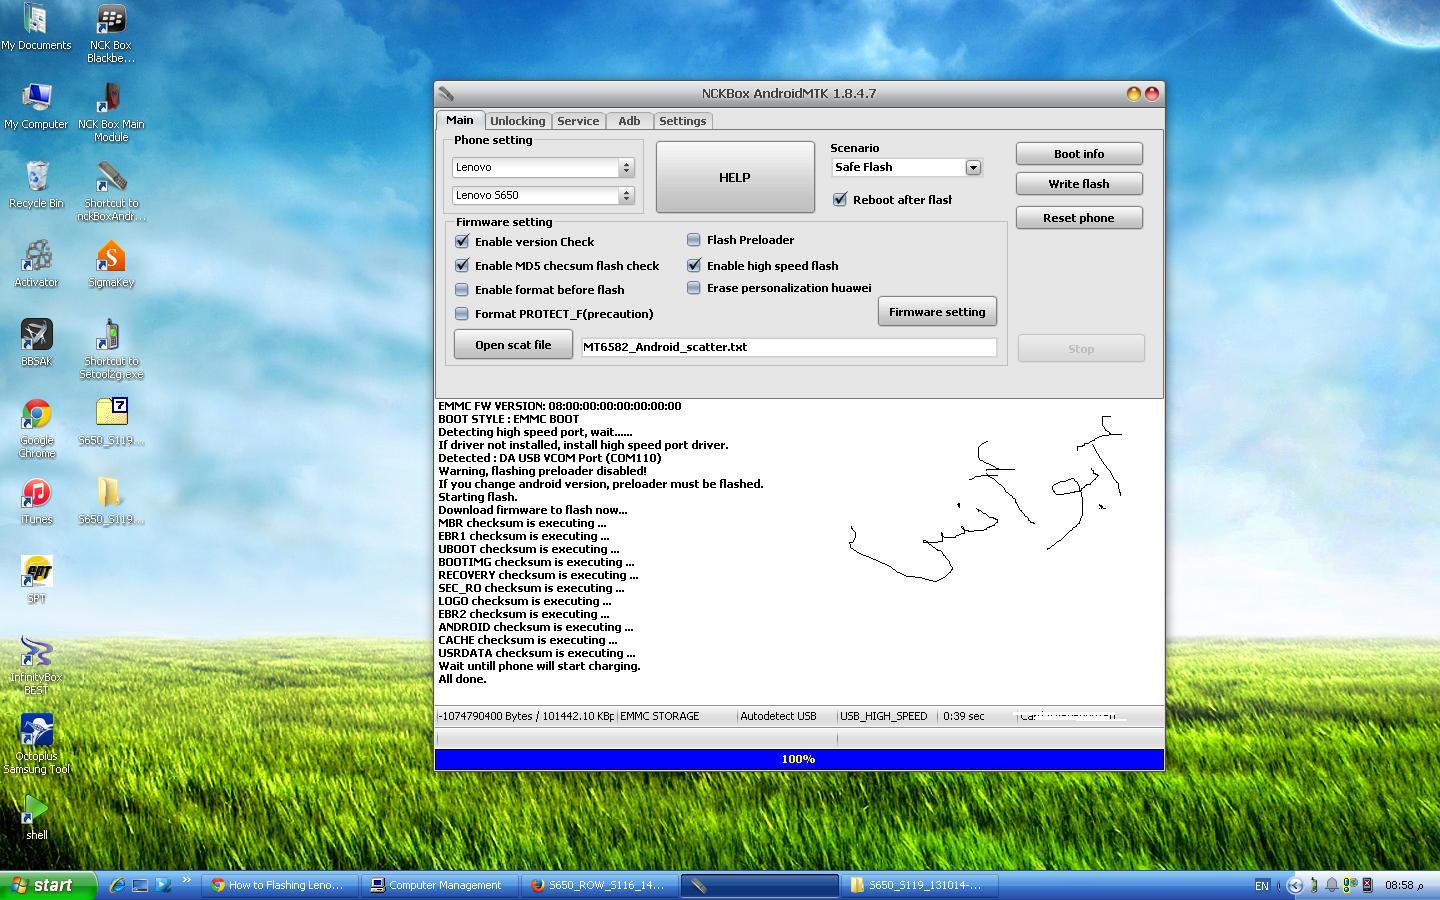Enable Flash Preloader checkbox
The image size is (1440, 900).
click(x=694, y=239)
